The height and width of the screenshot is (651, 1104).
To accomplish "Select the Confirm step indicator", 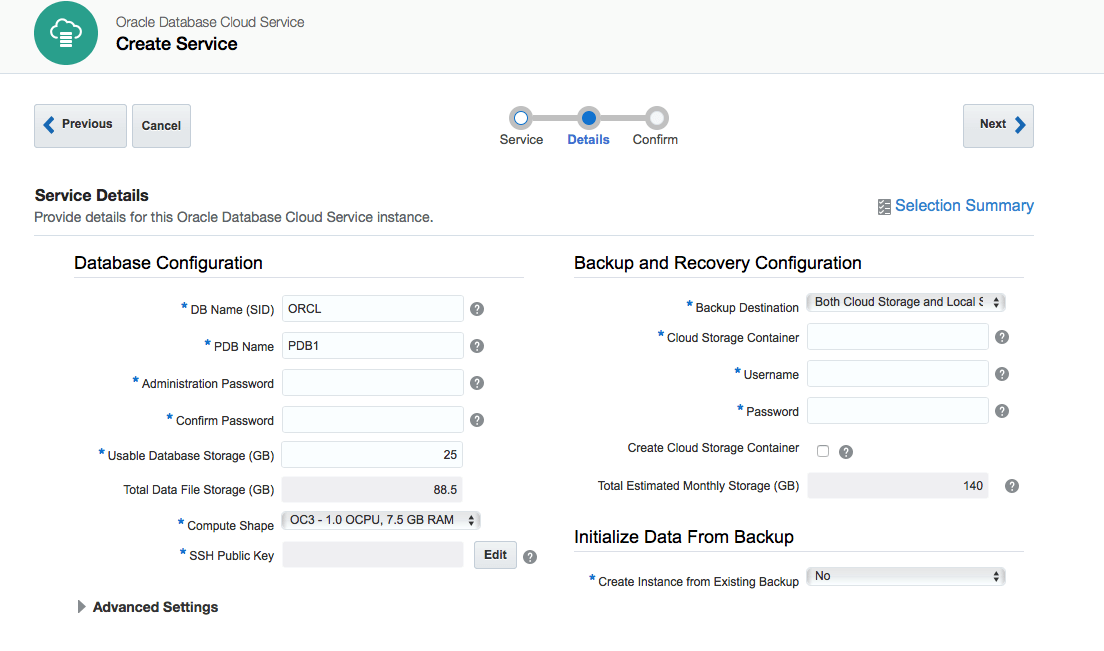I will coord(655,115).
